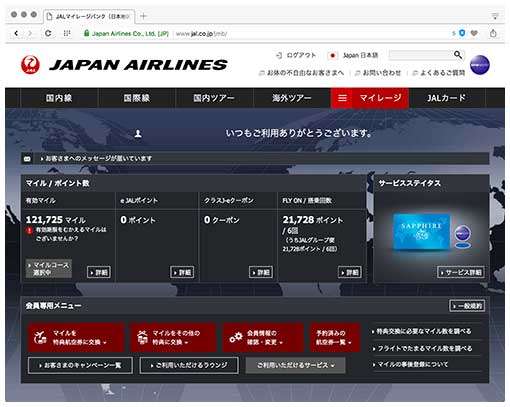Expand マイルをその他の特典に交換 dropdown
The height and width of the screenshot is (407, 510).
pyautogui.click(x=173, y=337)
